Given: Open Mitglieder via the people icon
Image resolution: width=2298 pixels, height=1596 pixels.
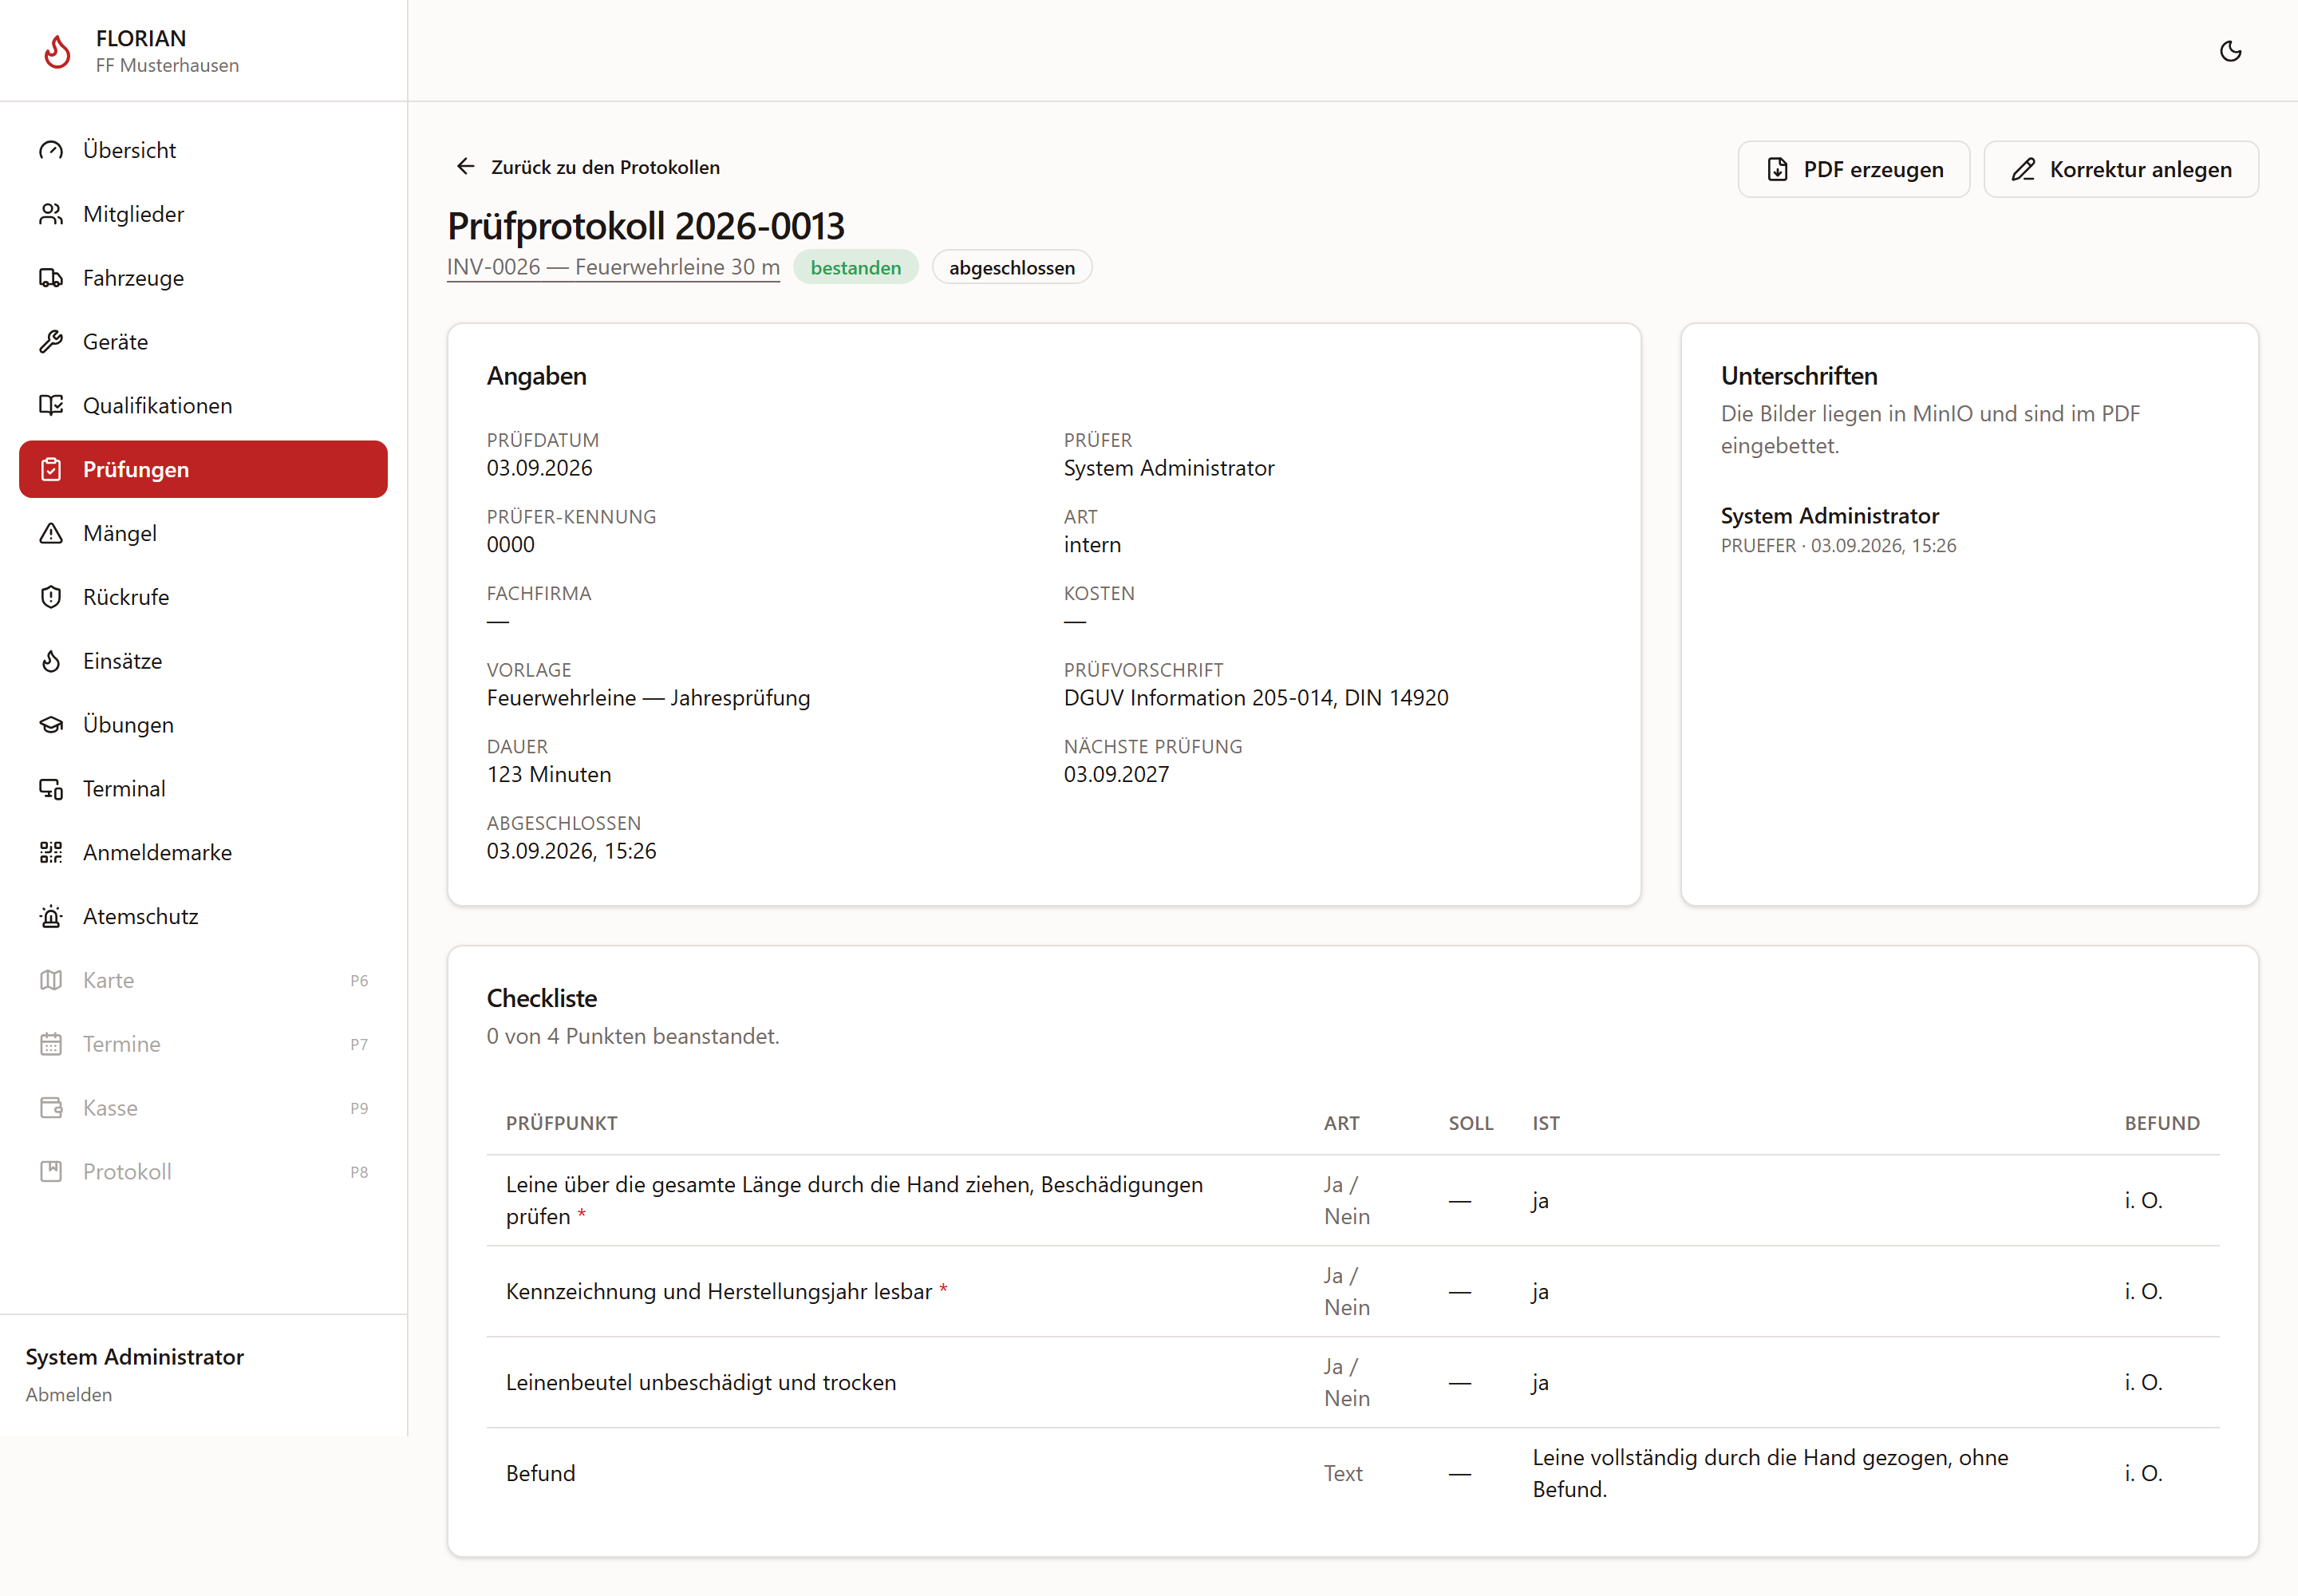Looking at the screenshot, I should (51, 214).
